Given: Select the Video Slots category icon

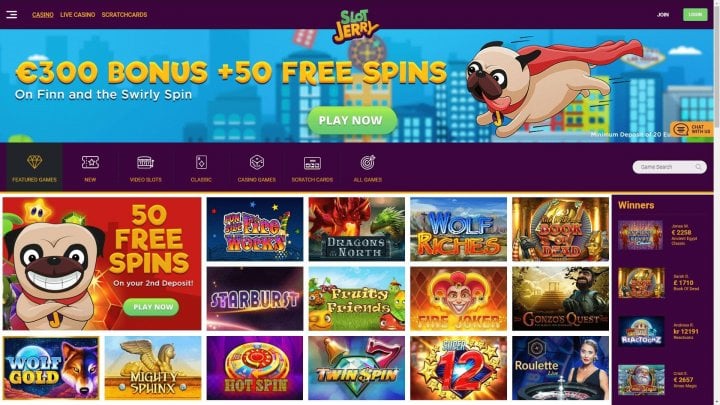Looking at the screenshot, I should click(146, 162).
